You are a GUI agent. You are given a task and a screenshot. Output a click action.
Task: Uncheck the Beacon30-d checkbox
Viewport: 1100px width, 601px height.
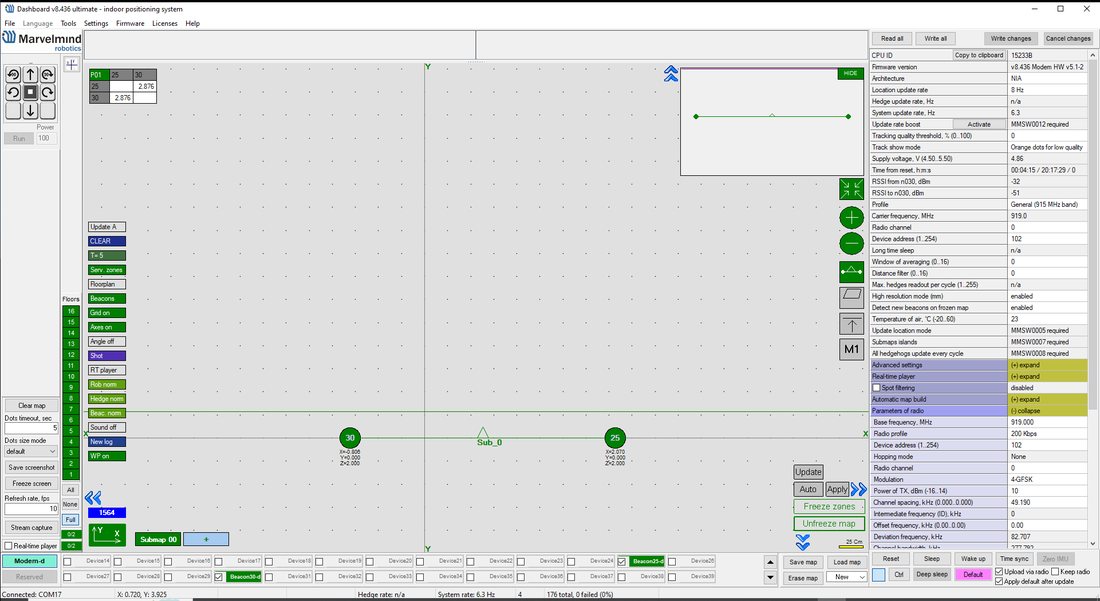click(x=219, y=577)
